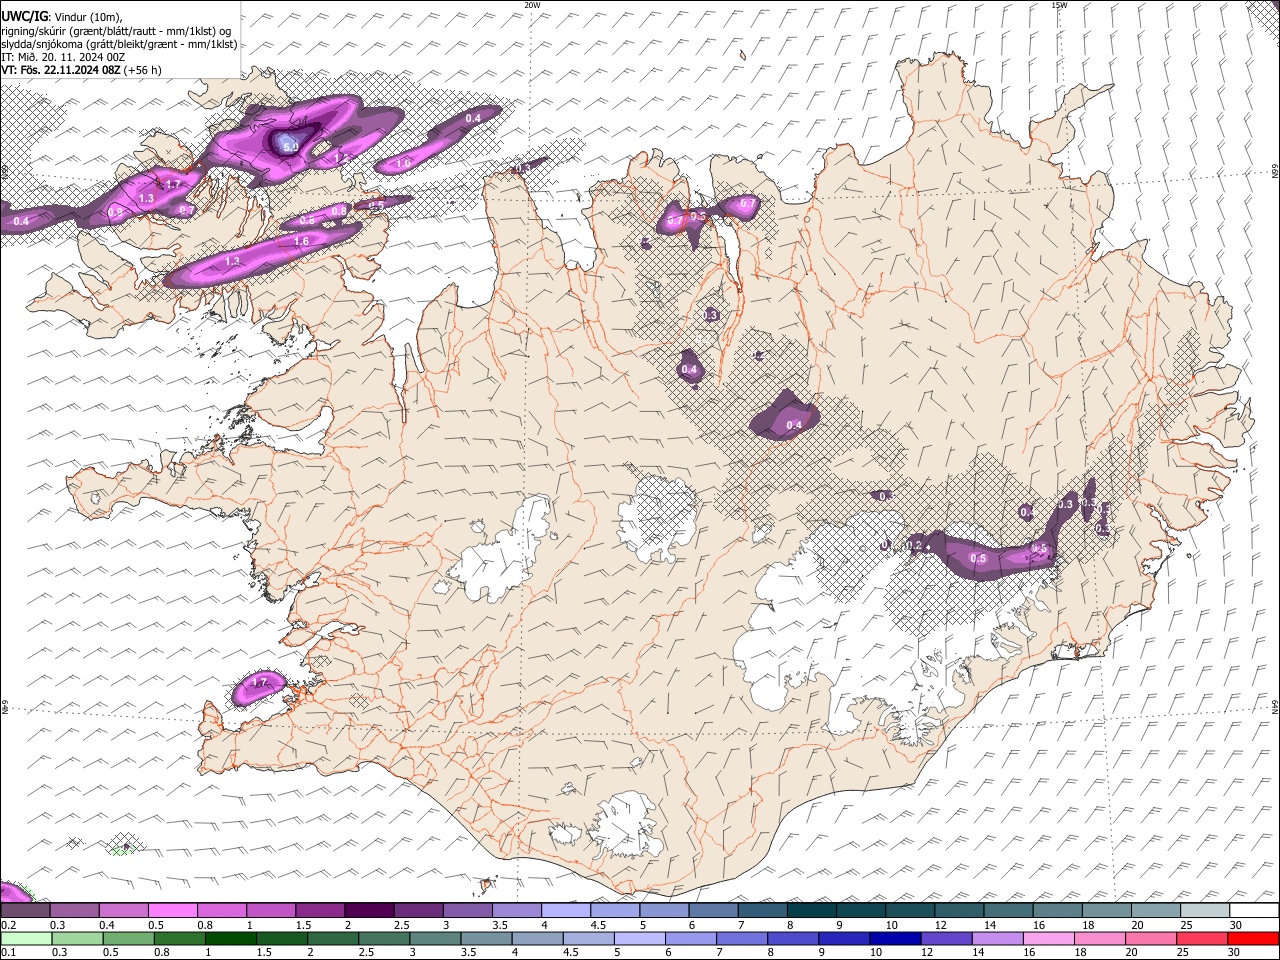This screenshot has width=1280, height=960.
Task: Click the 'UWC/IG' bold title text
Action: (23, 16)
